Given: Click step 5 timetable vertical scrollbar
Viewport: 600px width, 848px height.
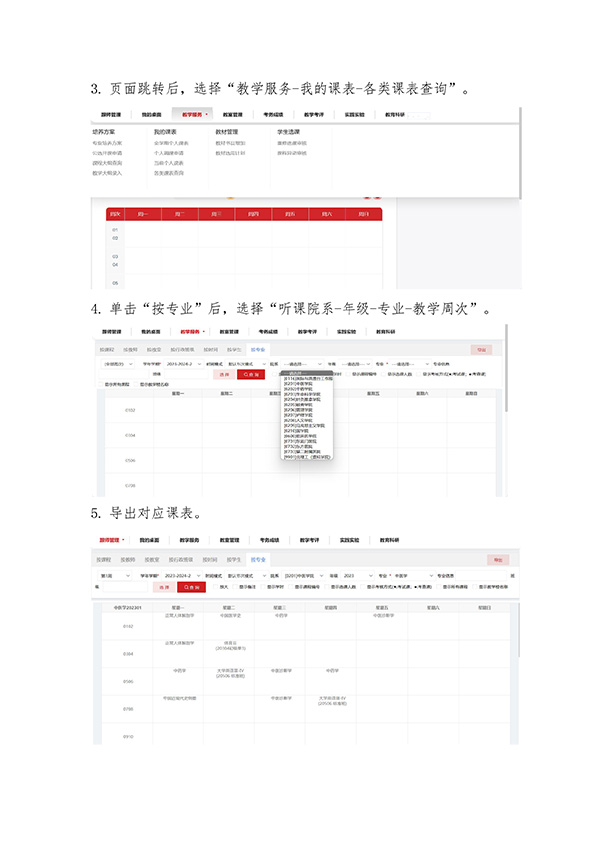Looking at the screenshot, I should [518, 630].
